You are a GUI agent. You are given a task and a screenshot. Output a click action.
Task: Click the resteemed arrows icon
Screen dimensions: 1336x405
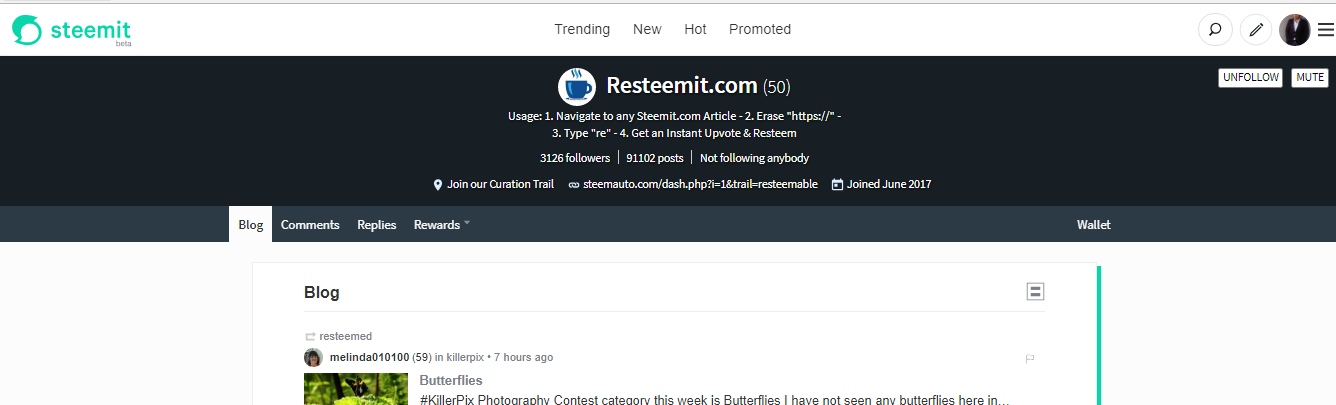point(310,337)
